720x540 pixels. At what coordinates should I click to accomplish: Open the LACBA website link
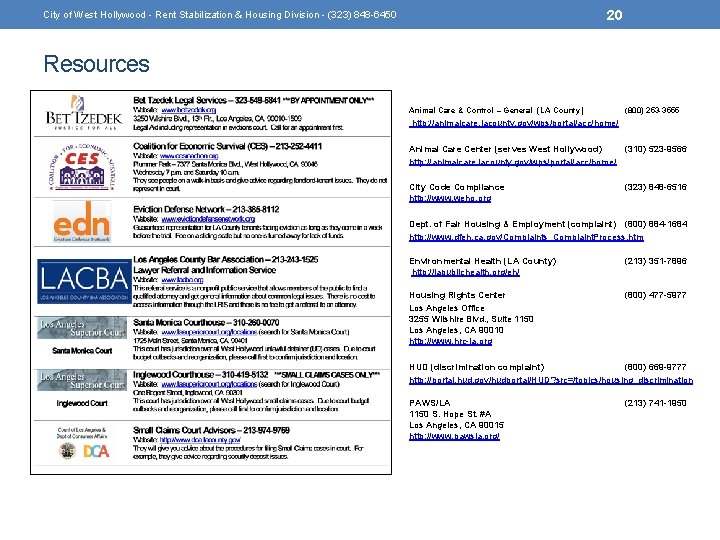(182, 280)
